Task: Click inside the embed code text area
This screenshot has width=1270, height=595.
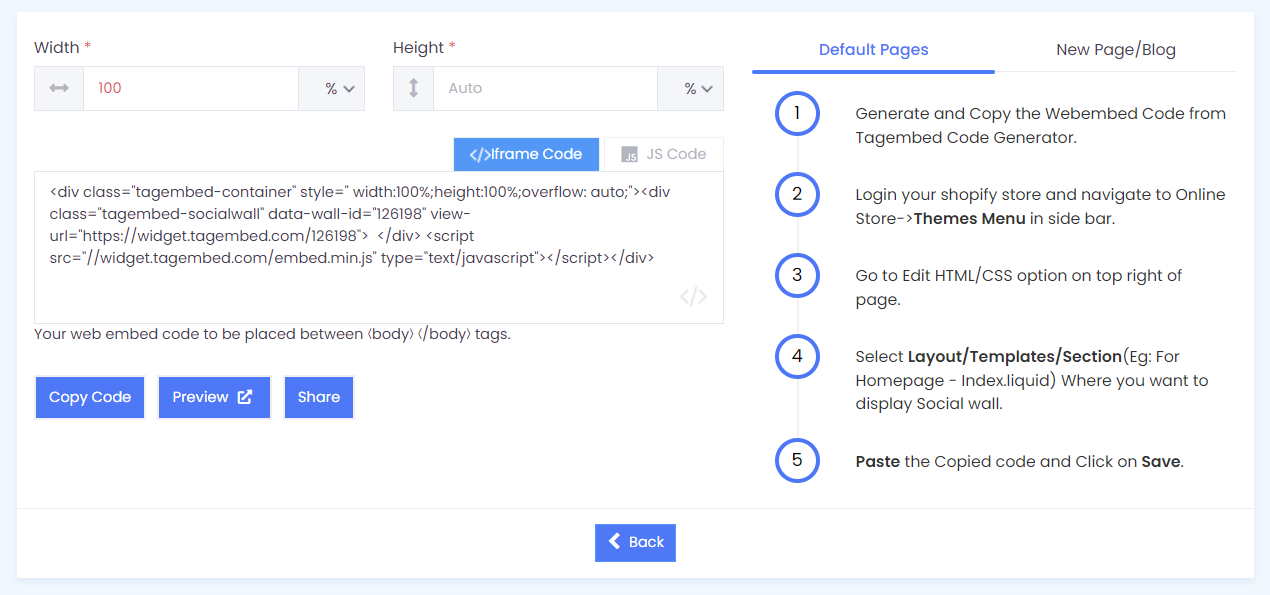Action: click(379, 247)
